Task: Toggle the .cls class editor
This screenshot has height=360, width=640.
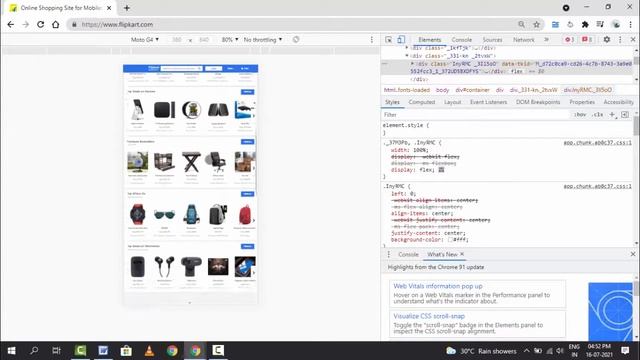Action: tap(598, 115)
